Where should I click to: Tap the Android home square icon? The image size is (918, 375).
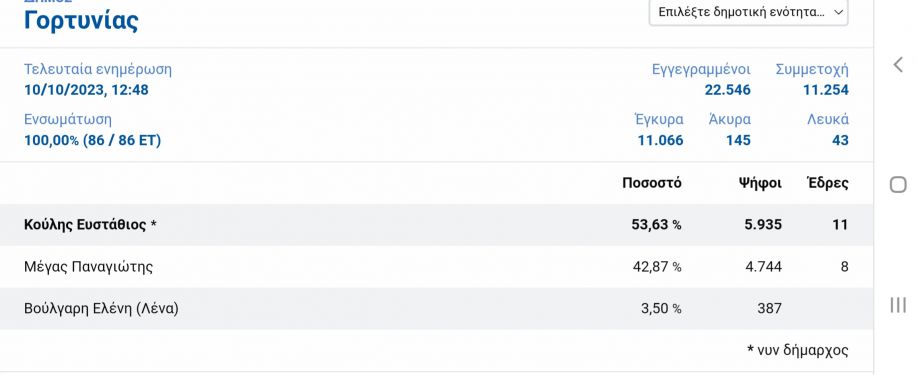coord(898,185)
